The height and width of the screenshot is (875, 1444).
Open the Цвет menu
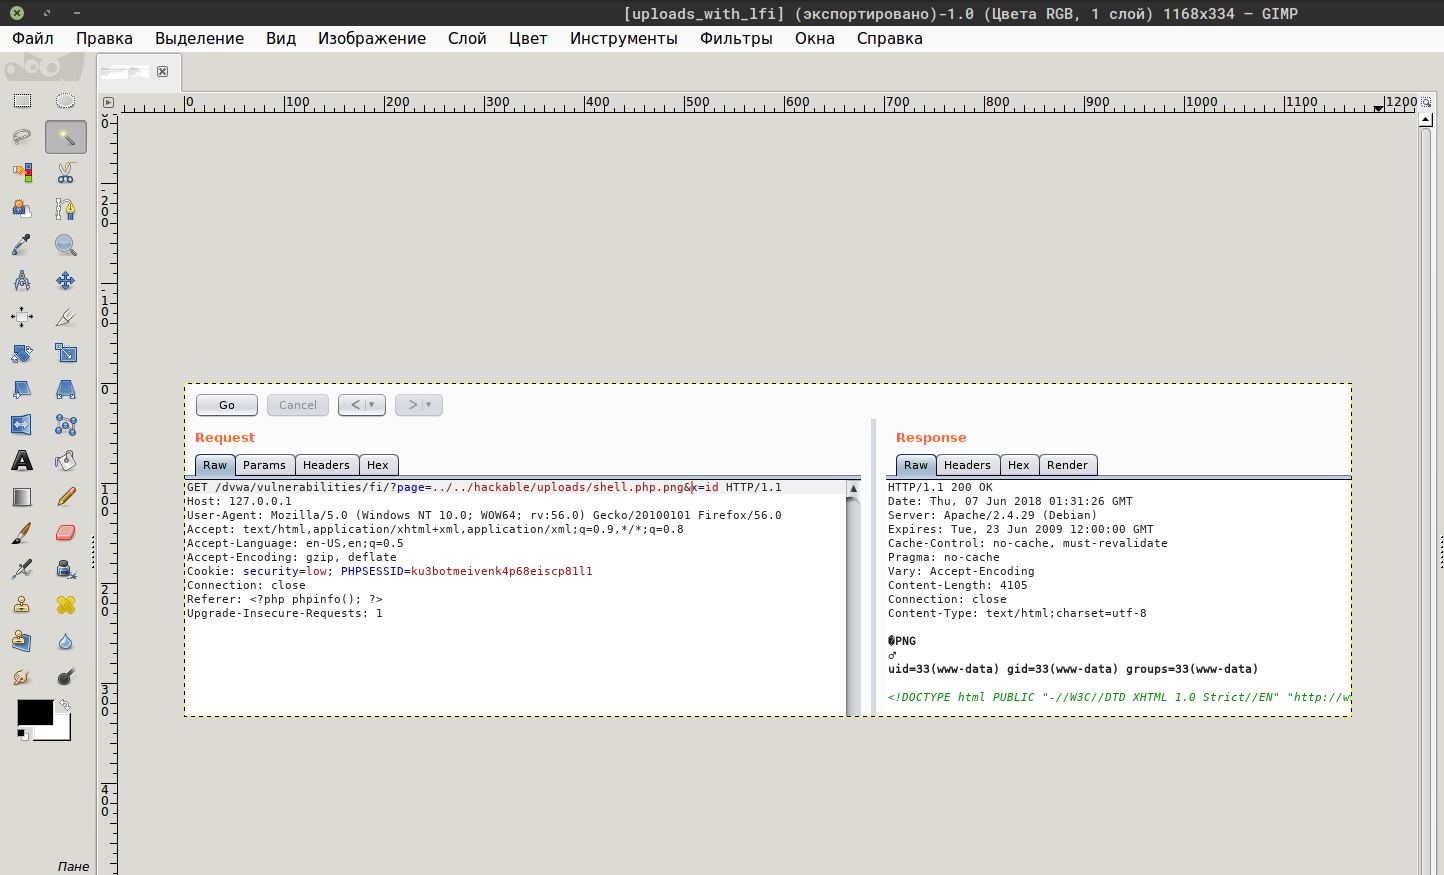(x=528, y=38)
